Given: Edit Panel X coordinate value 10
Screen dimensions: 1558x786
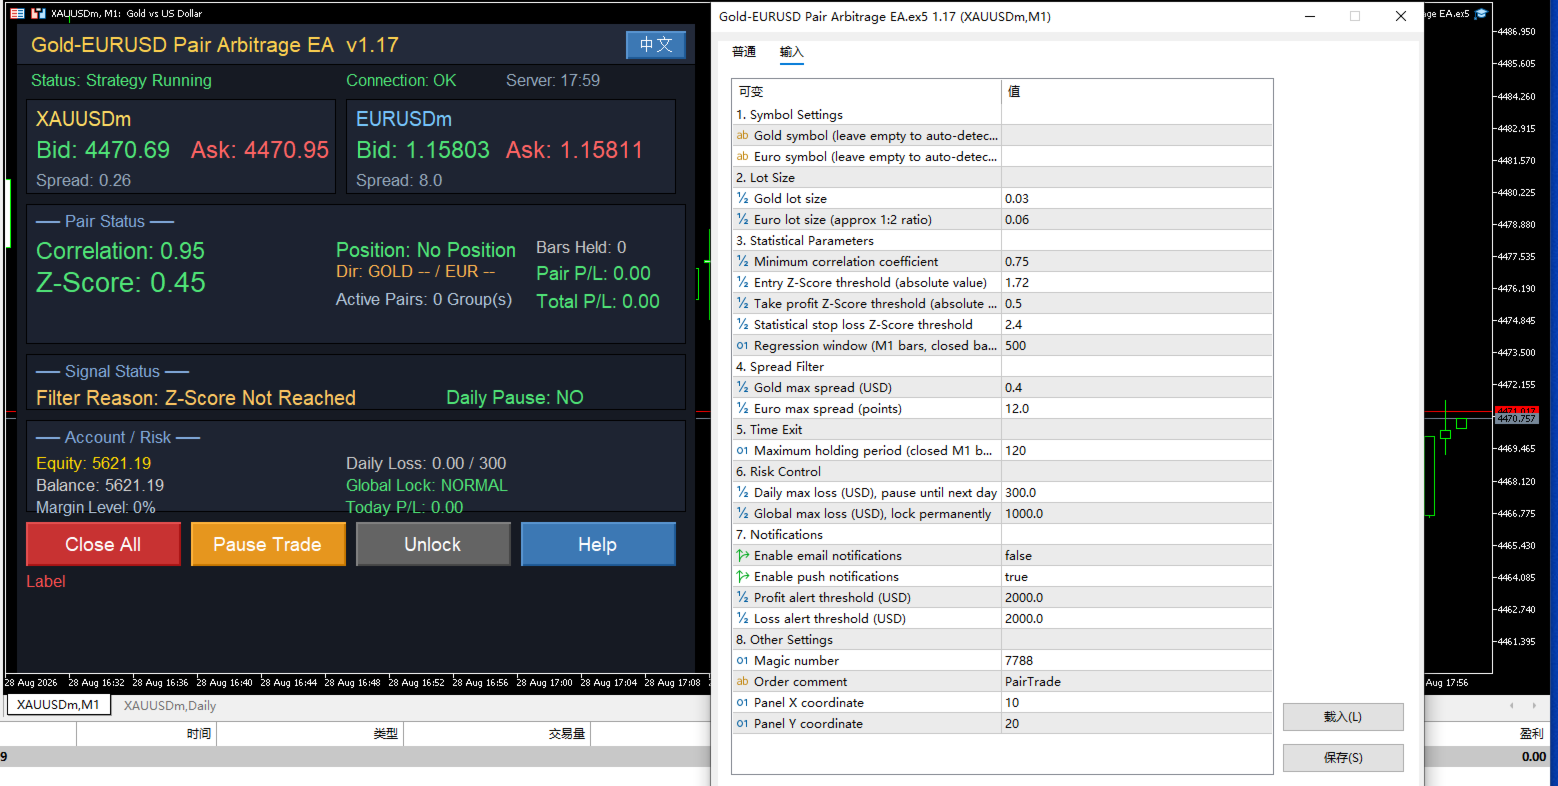Looking at the screenshot, I should (1137, 702).
